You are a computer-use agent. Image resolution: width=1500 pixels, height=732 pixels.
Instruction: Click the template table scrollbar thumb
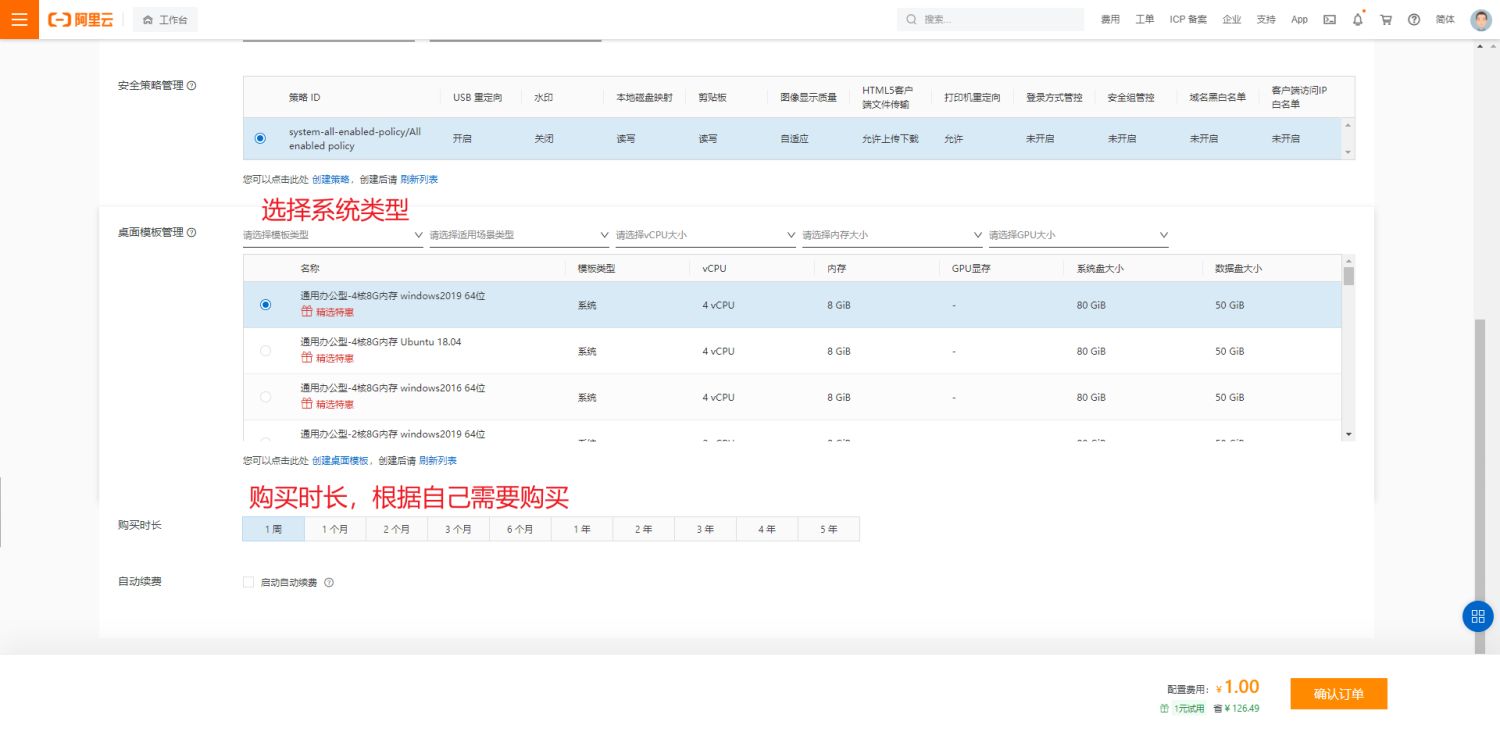(1348, 276)
